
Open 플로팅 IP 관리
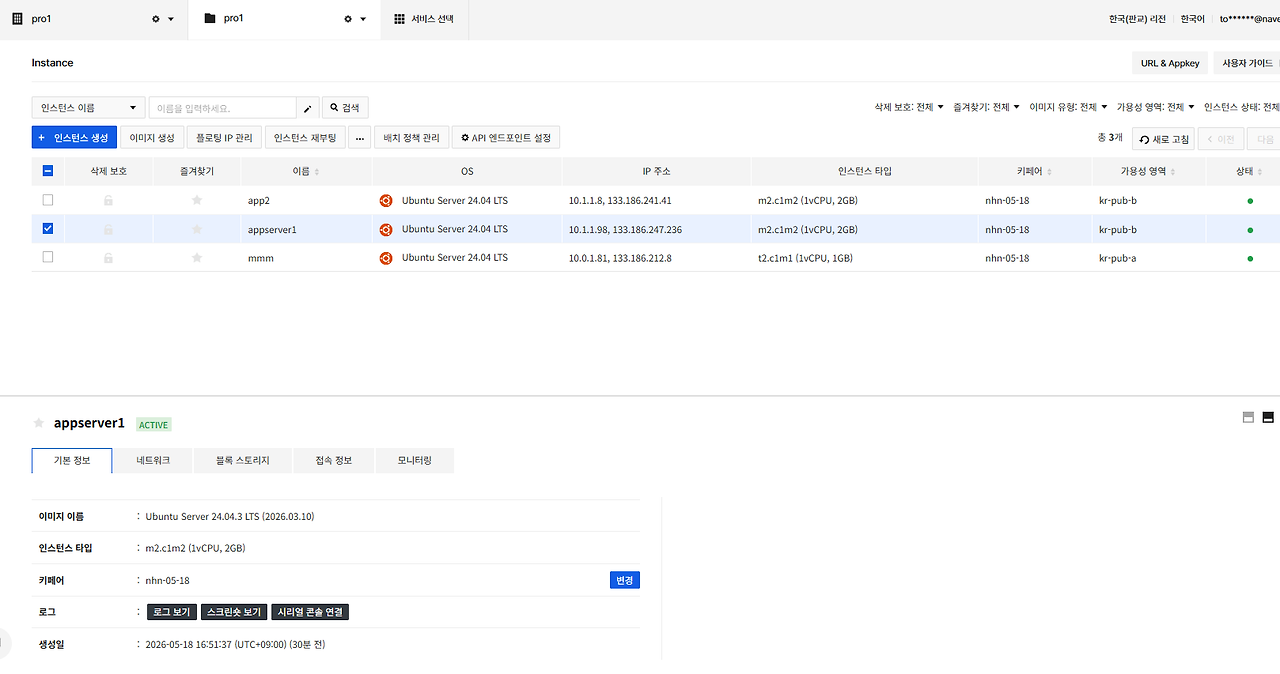pyautogui.click(x=225, y=137)
